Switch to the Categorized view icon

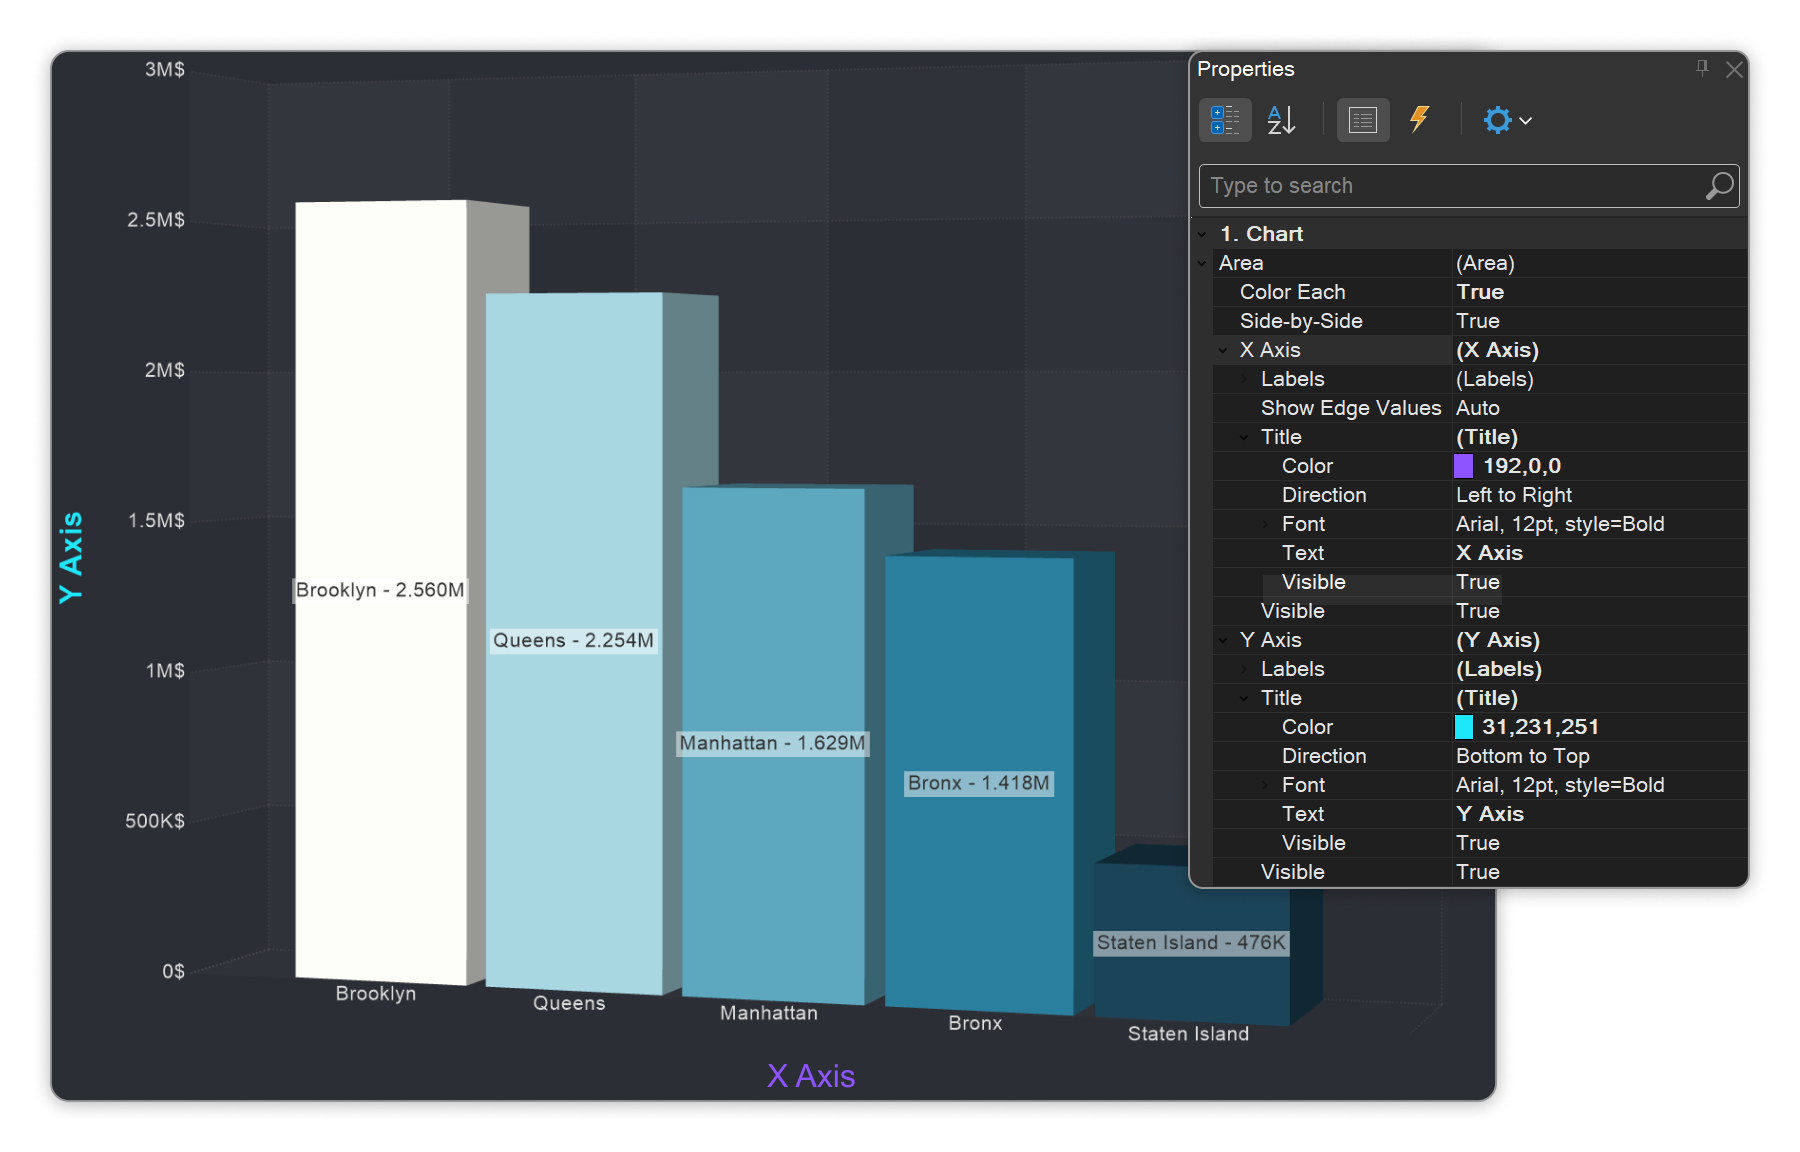point(1225,121)
